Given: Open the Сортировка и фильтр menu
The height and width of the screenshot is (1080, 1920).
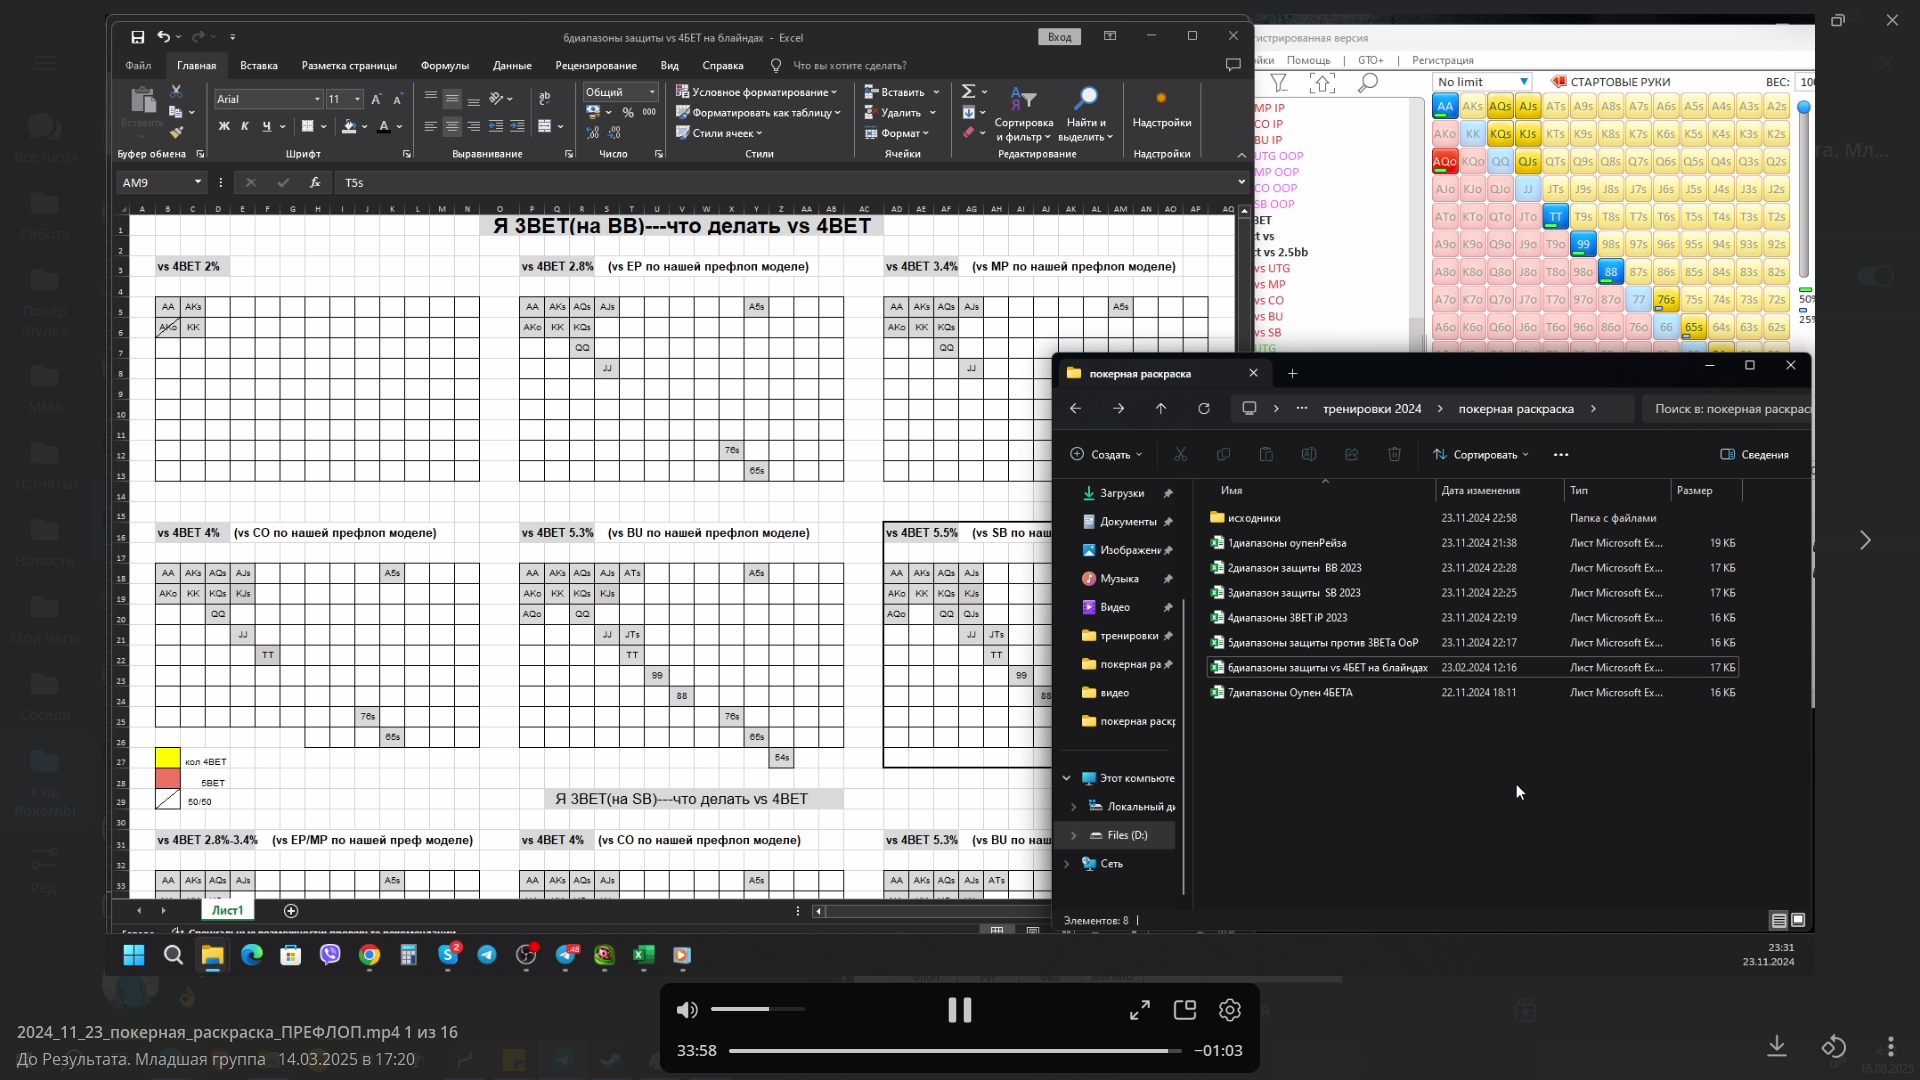Looking at the screenshot, I should tap(1023, 114).
